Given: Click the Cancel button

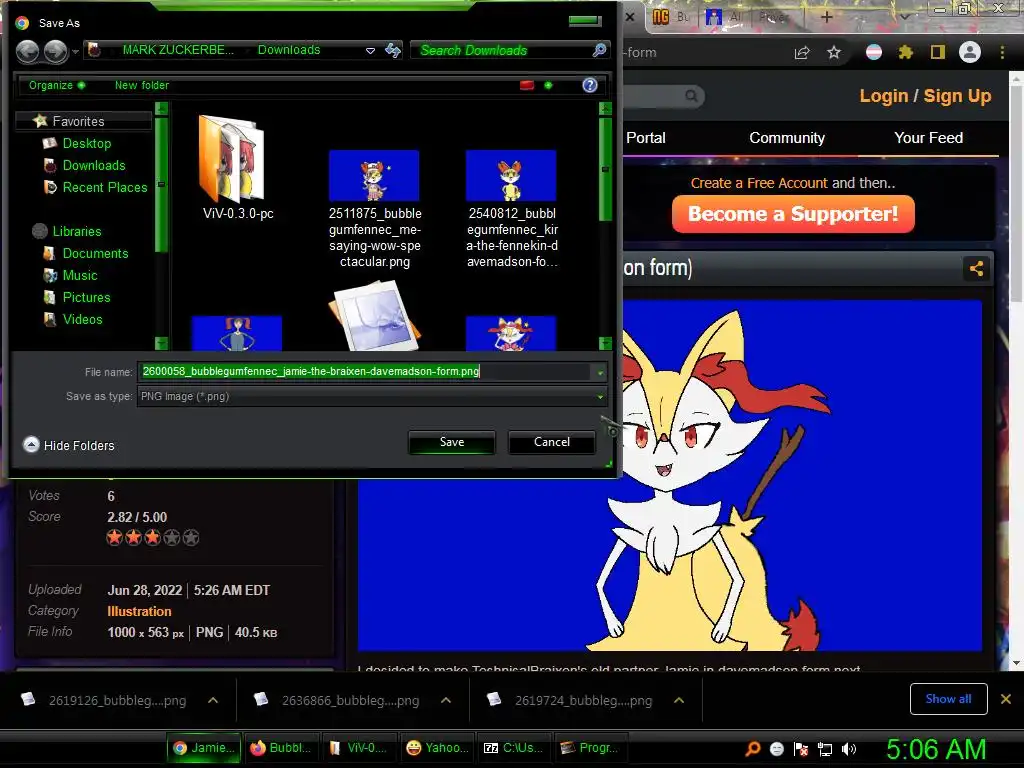Looking at the screenshot, I should coord(551,442).
